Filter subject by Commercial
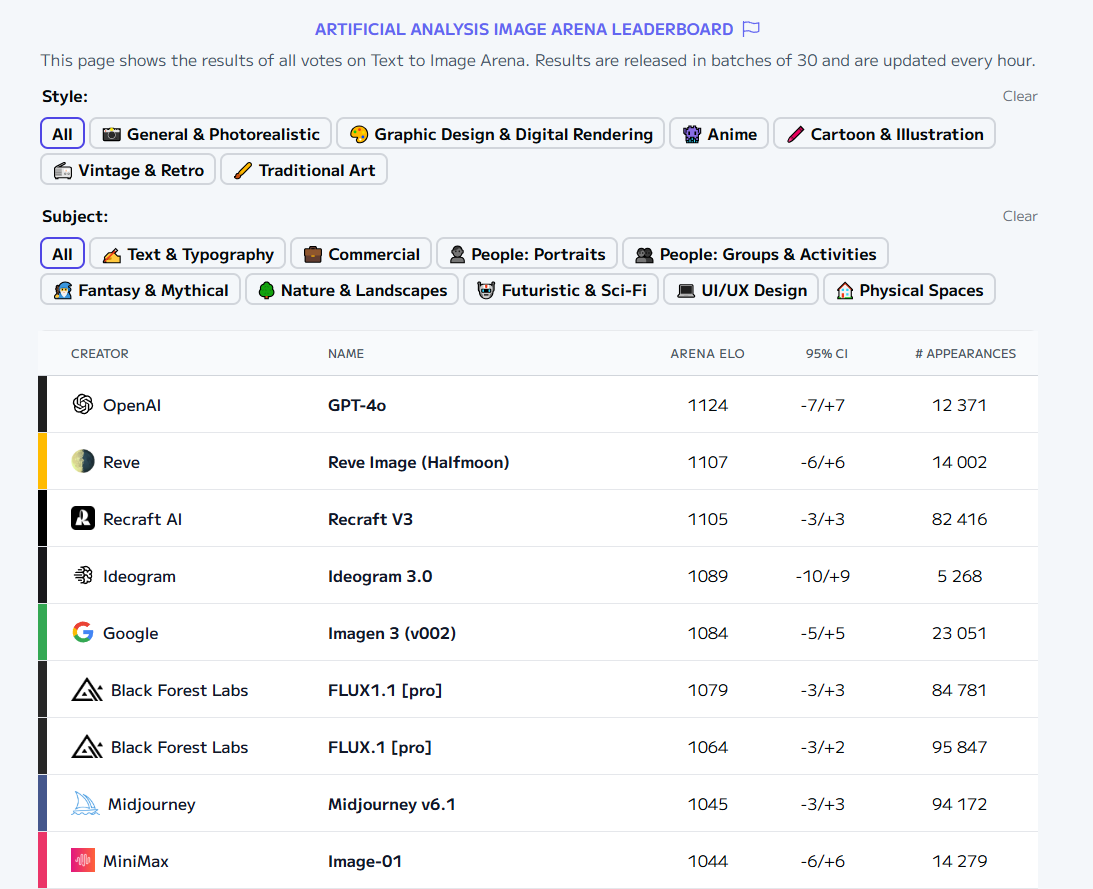This screenshot has width=1093, height=889. coord(361,254)
